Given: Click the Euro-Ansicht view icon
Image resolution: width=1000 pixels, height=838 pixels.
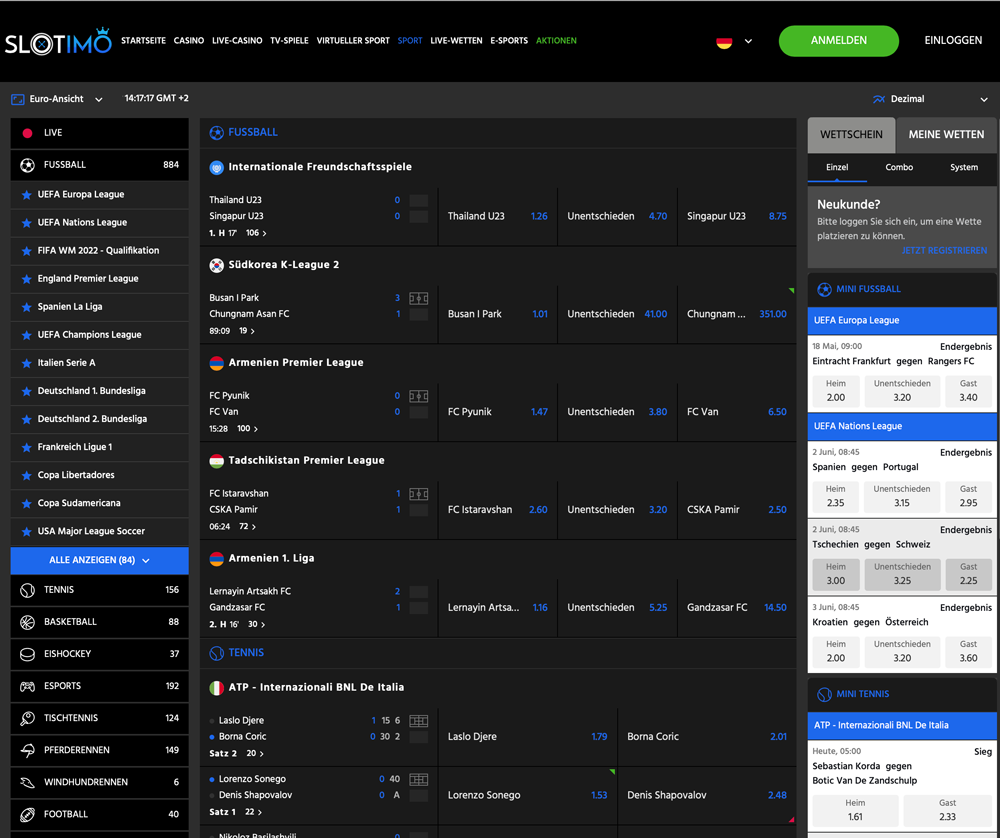Looking at the screenshot, I should 18,99.
